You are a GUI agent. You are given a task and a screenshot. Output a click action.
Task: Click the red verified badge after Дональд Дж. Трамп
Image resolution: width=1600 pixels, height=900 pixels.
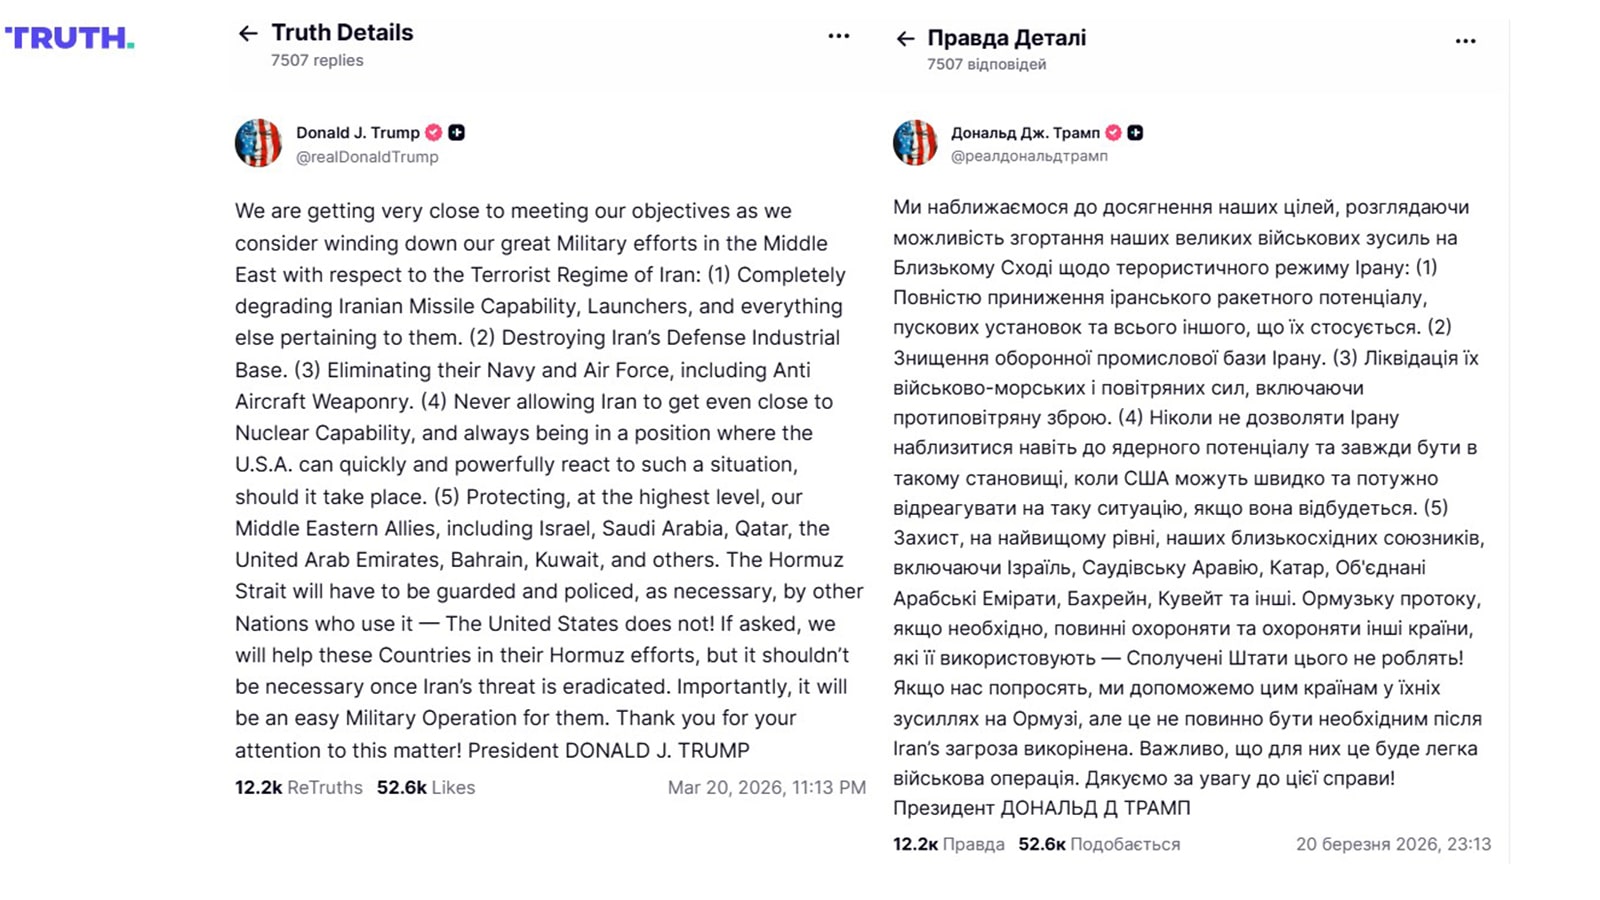(1113, 132)
